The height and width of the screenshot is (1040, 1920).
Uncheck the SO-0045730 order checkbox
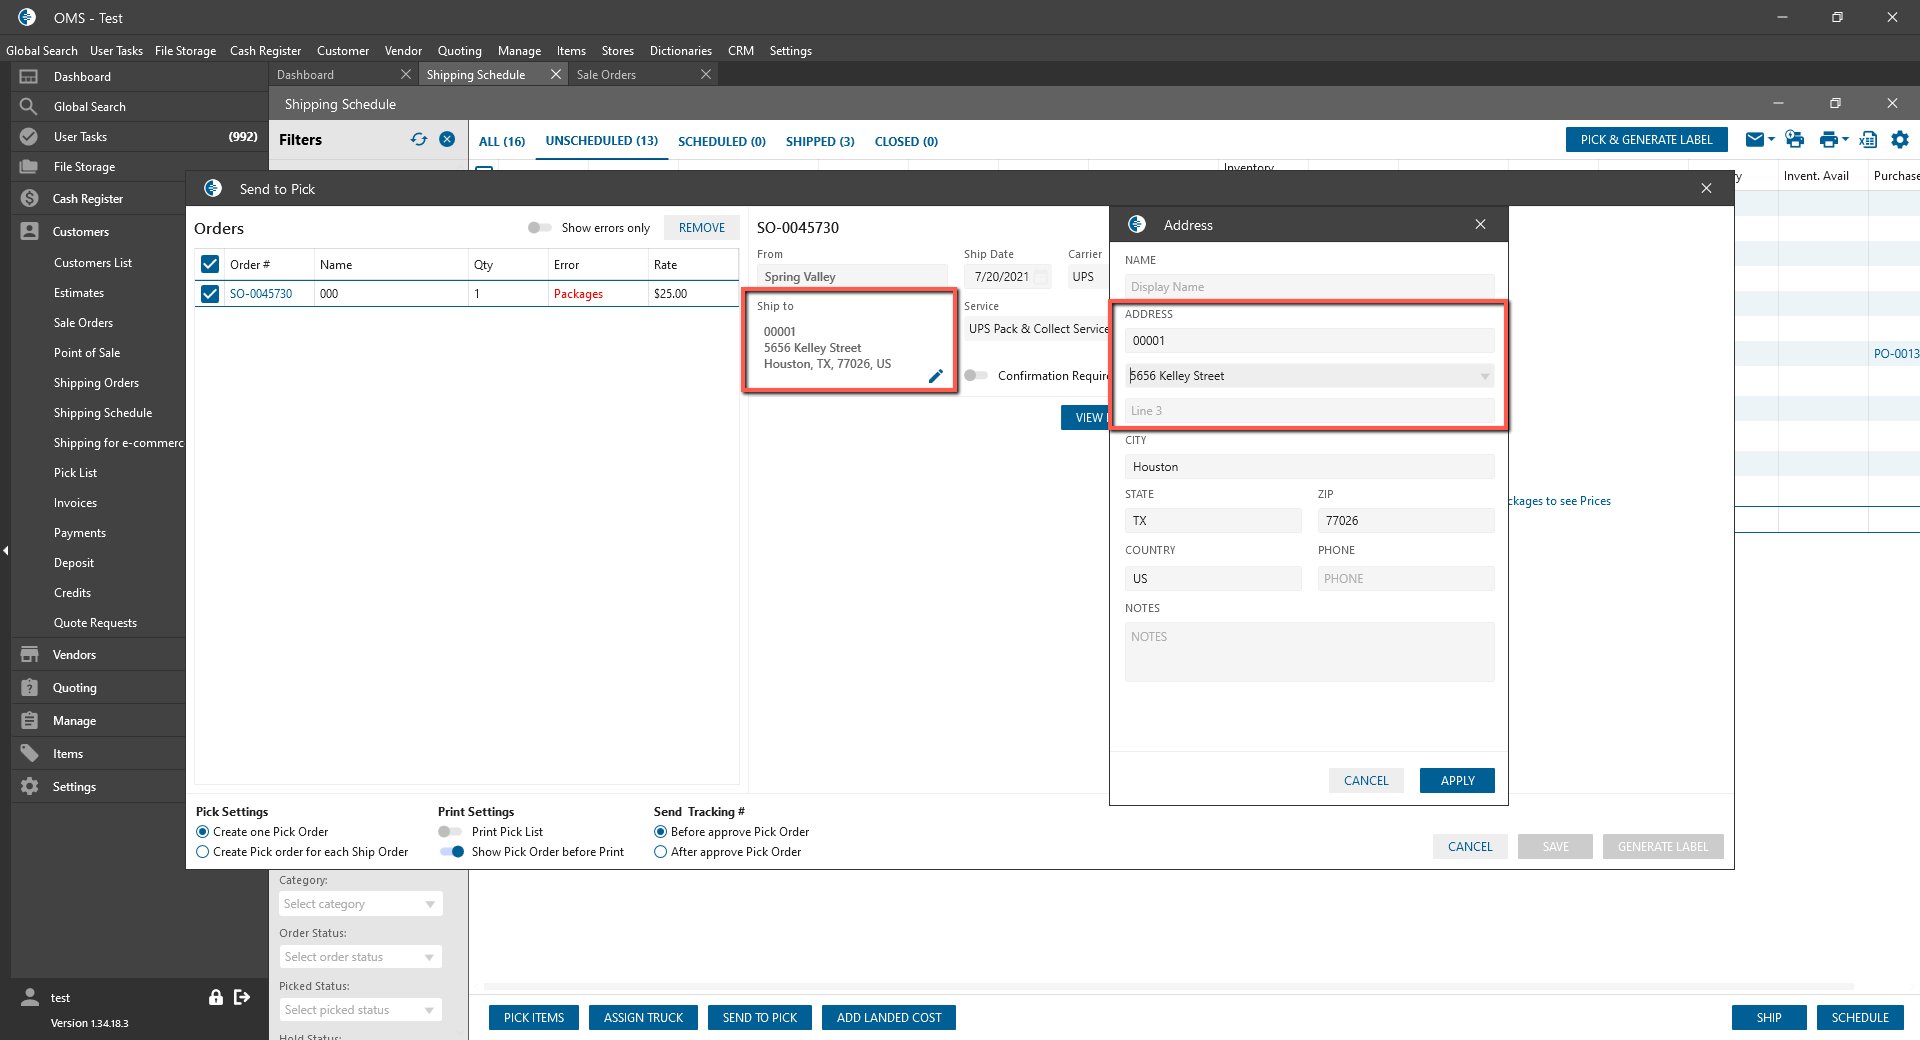pos(210,294)
